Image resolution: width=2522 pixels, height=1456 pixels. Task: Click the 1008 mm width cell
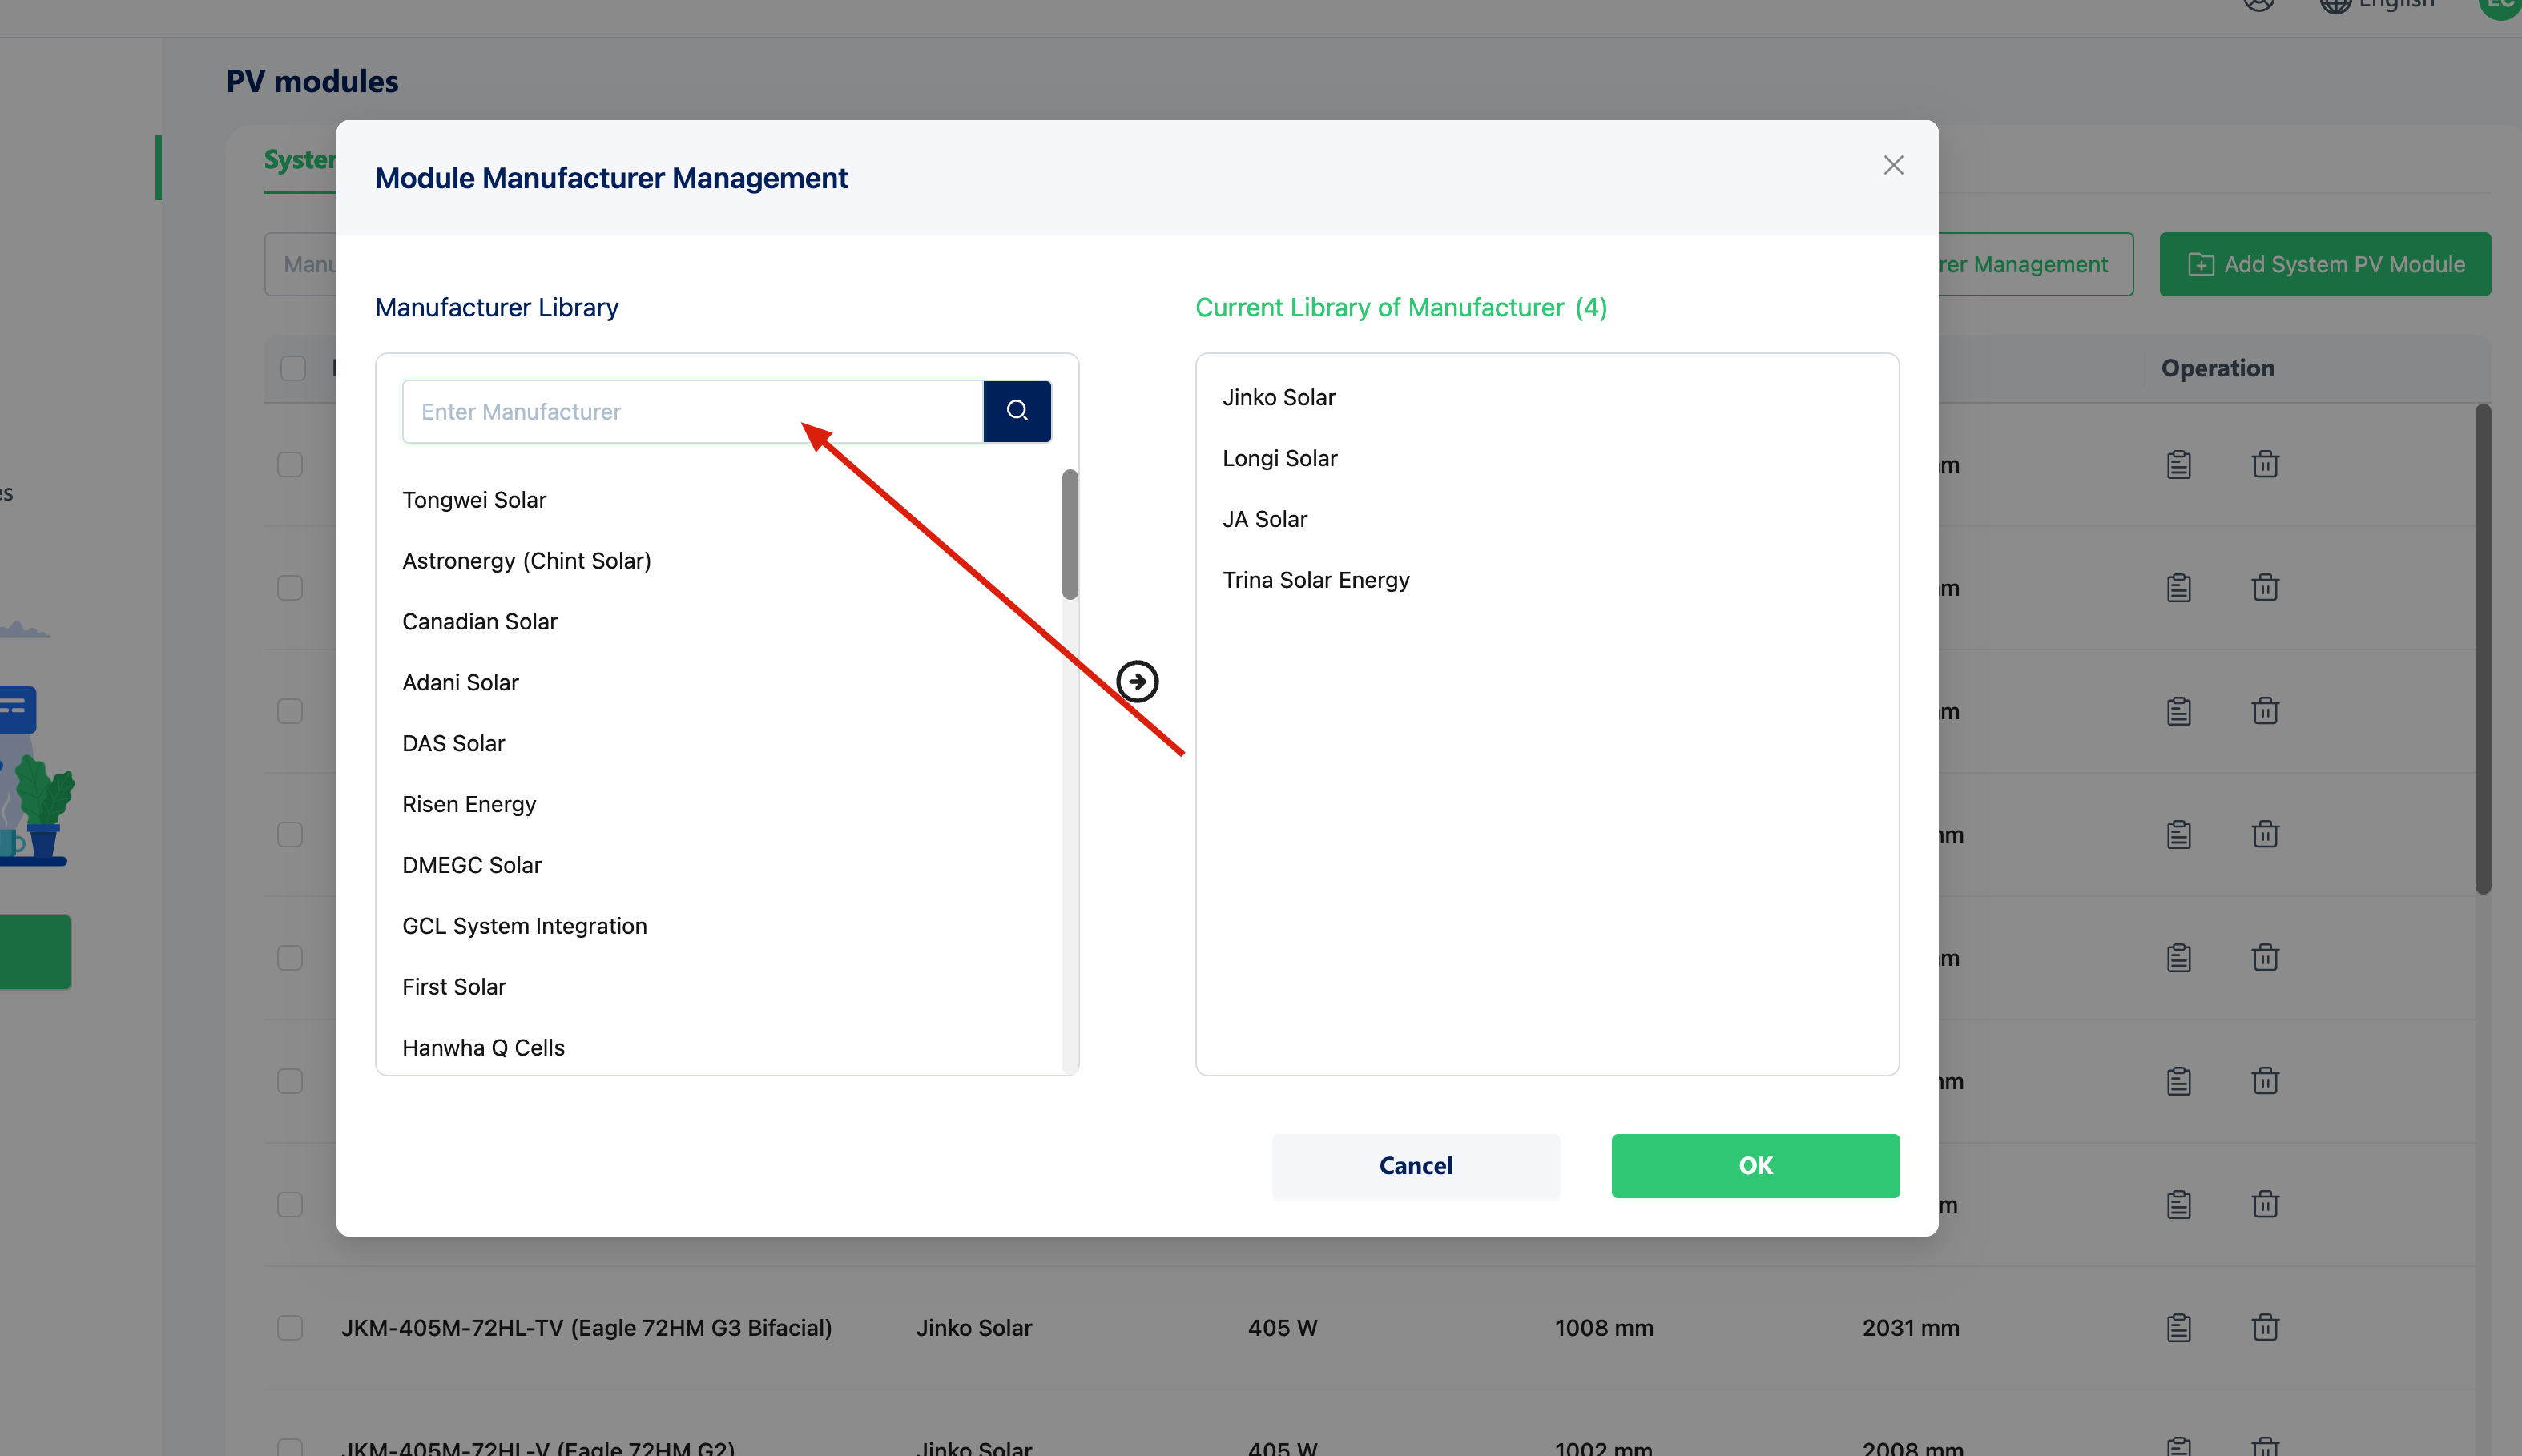(x=1604, y=1328)
